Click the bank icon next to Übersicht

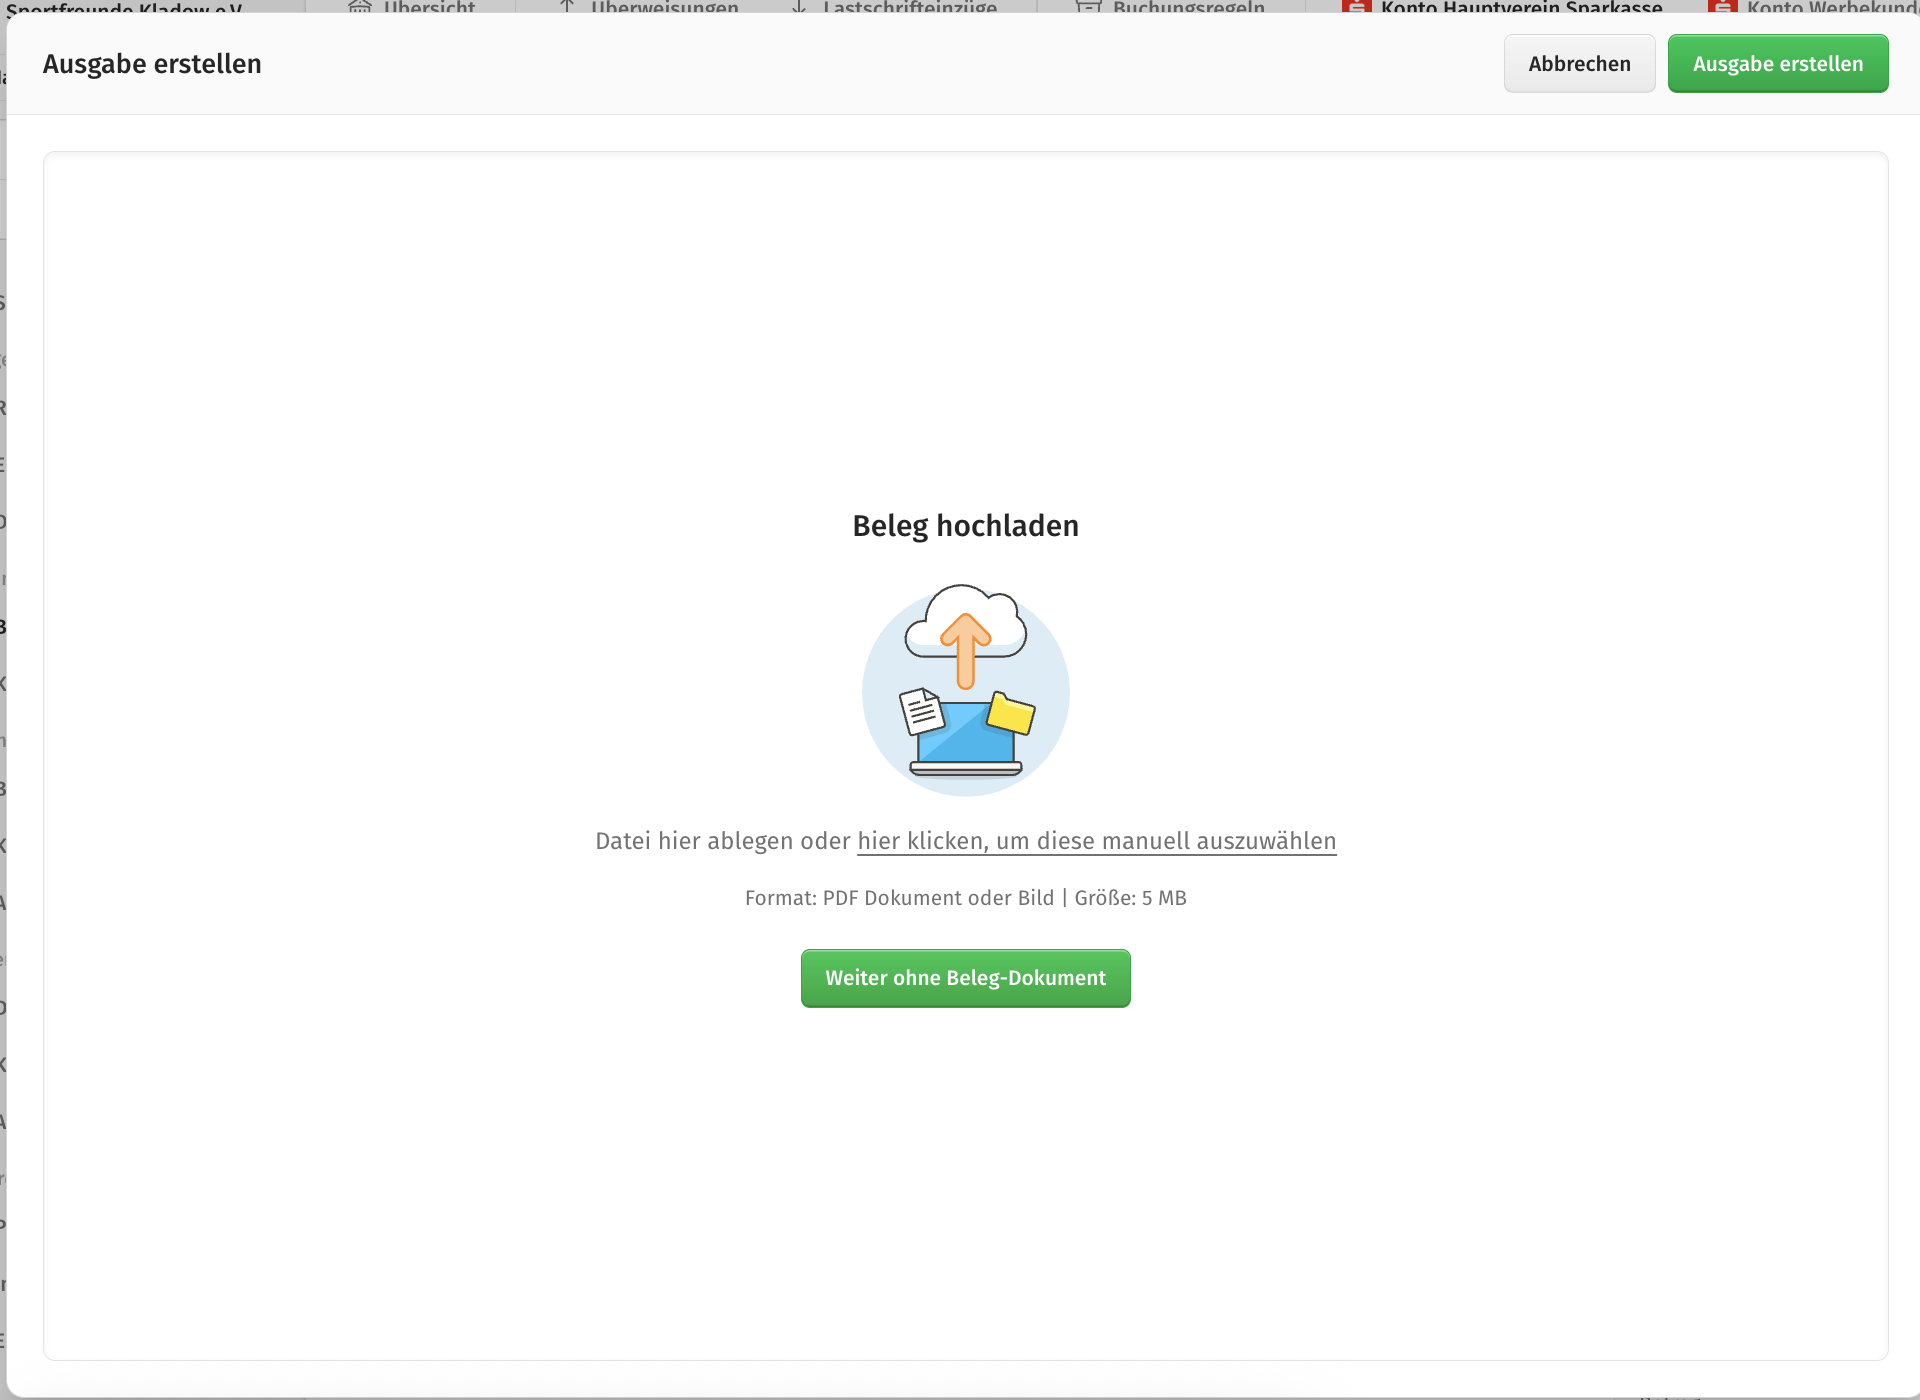[360, 7]
